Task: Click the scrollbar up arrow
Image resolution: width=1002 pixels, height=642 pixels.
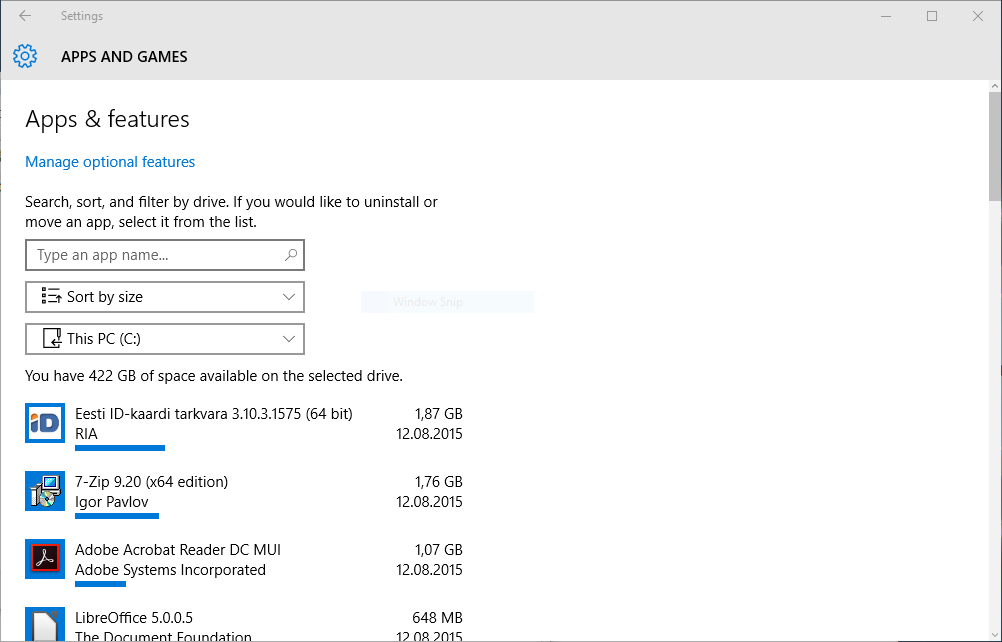Action: coord(995,86)
